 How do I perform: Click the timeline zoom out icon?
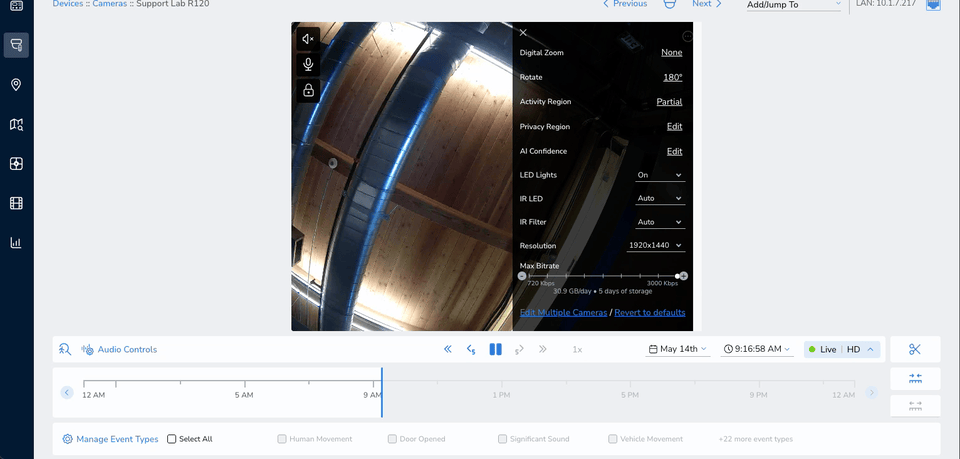915,406
